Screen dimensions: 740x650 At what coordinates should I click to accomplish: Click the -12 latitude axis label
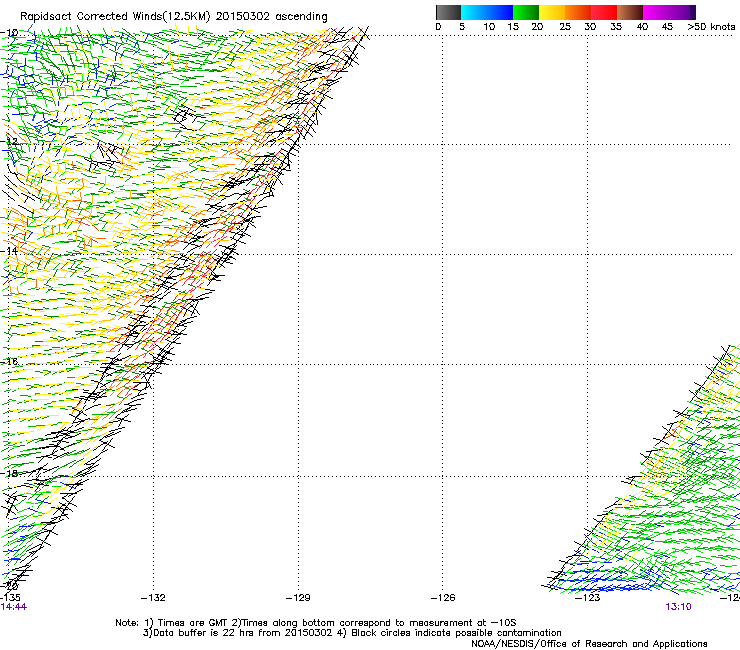pos(9,141)
